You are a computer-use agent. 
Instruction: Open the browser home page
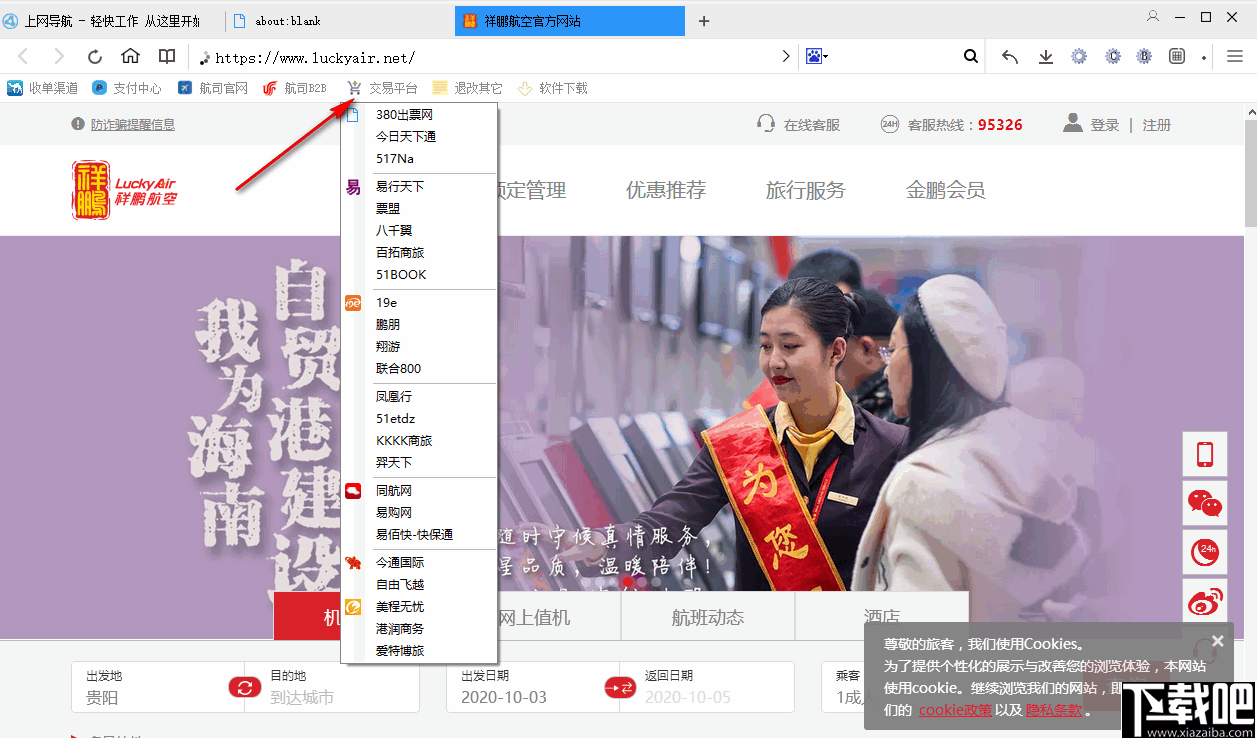pyautogui.click(x=131, y=57)
